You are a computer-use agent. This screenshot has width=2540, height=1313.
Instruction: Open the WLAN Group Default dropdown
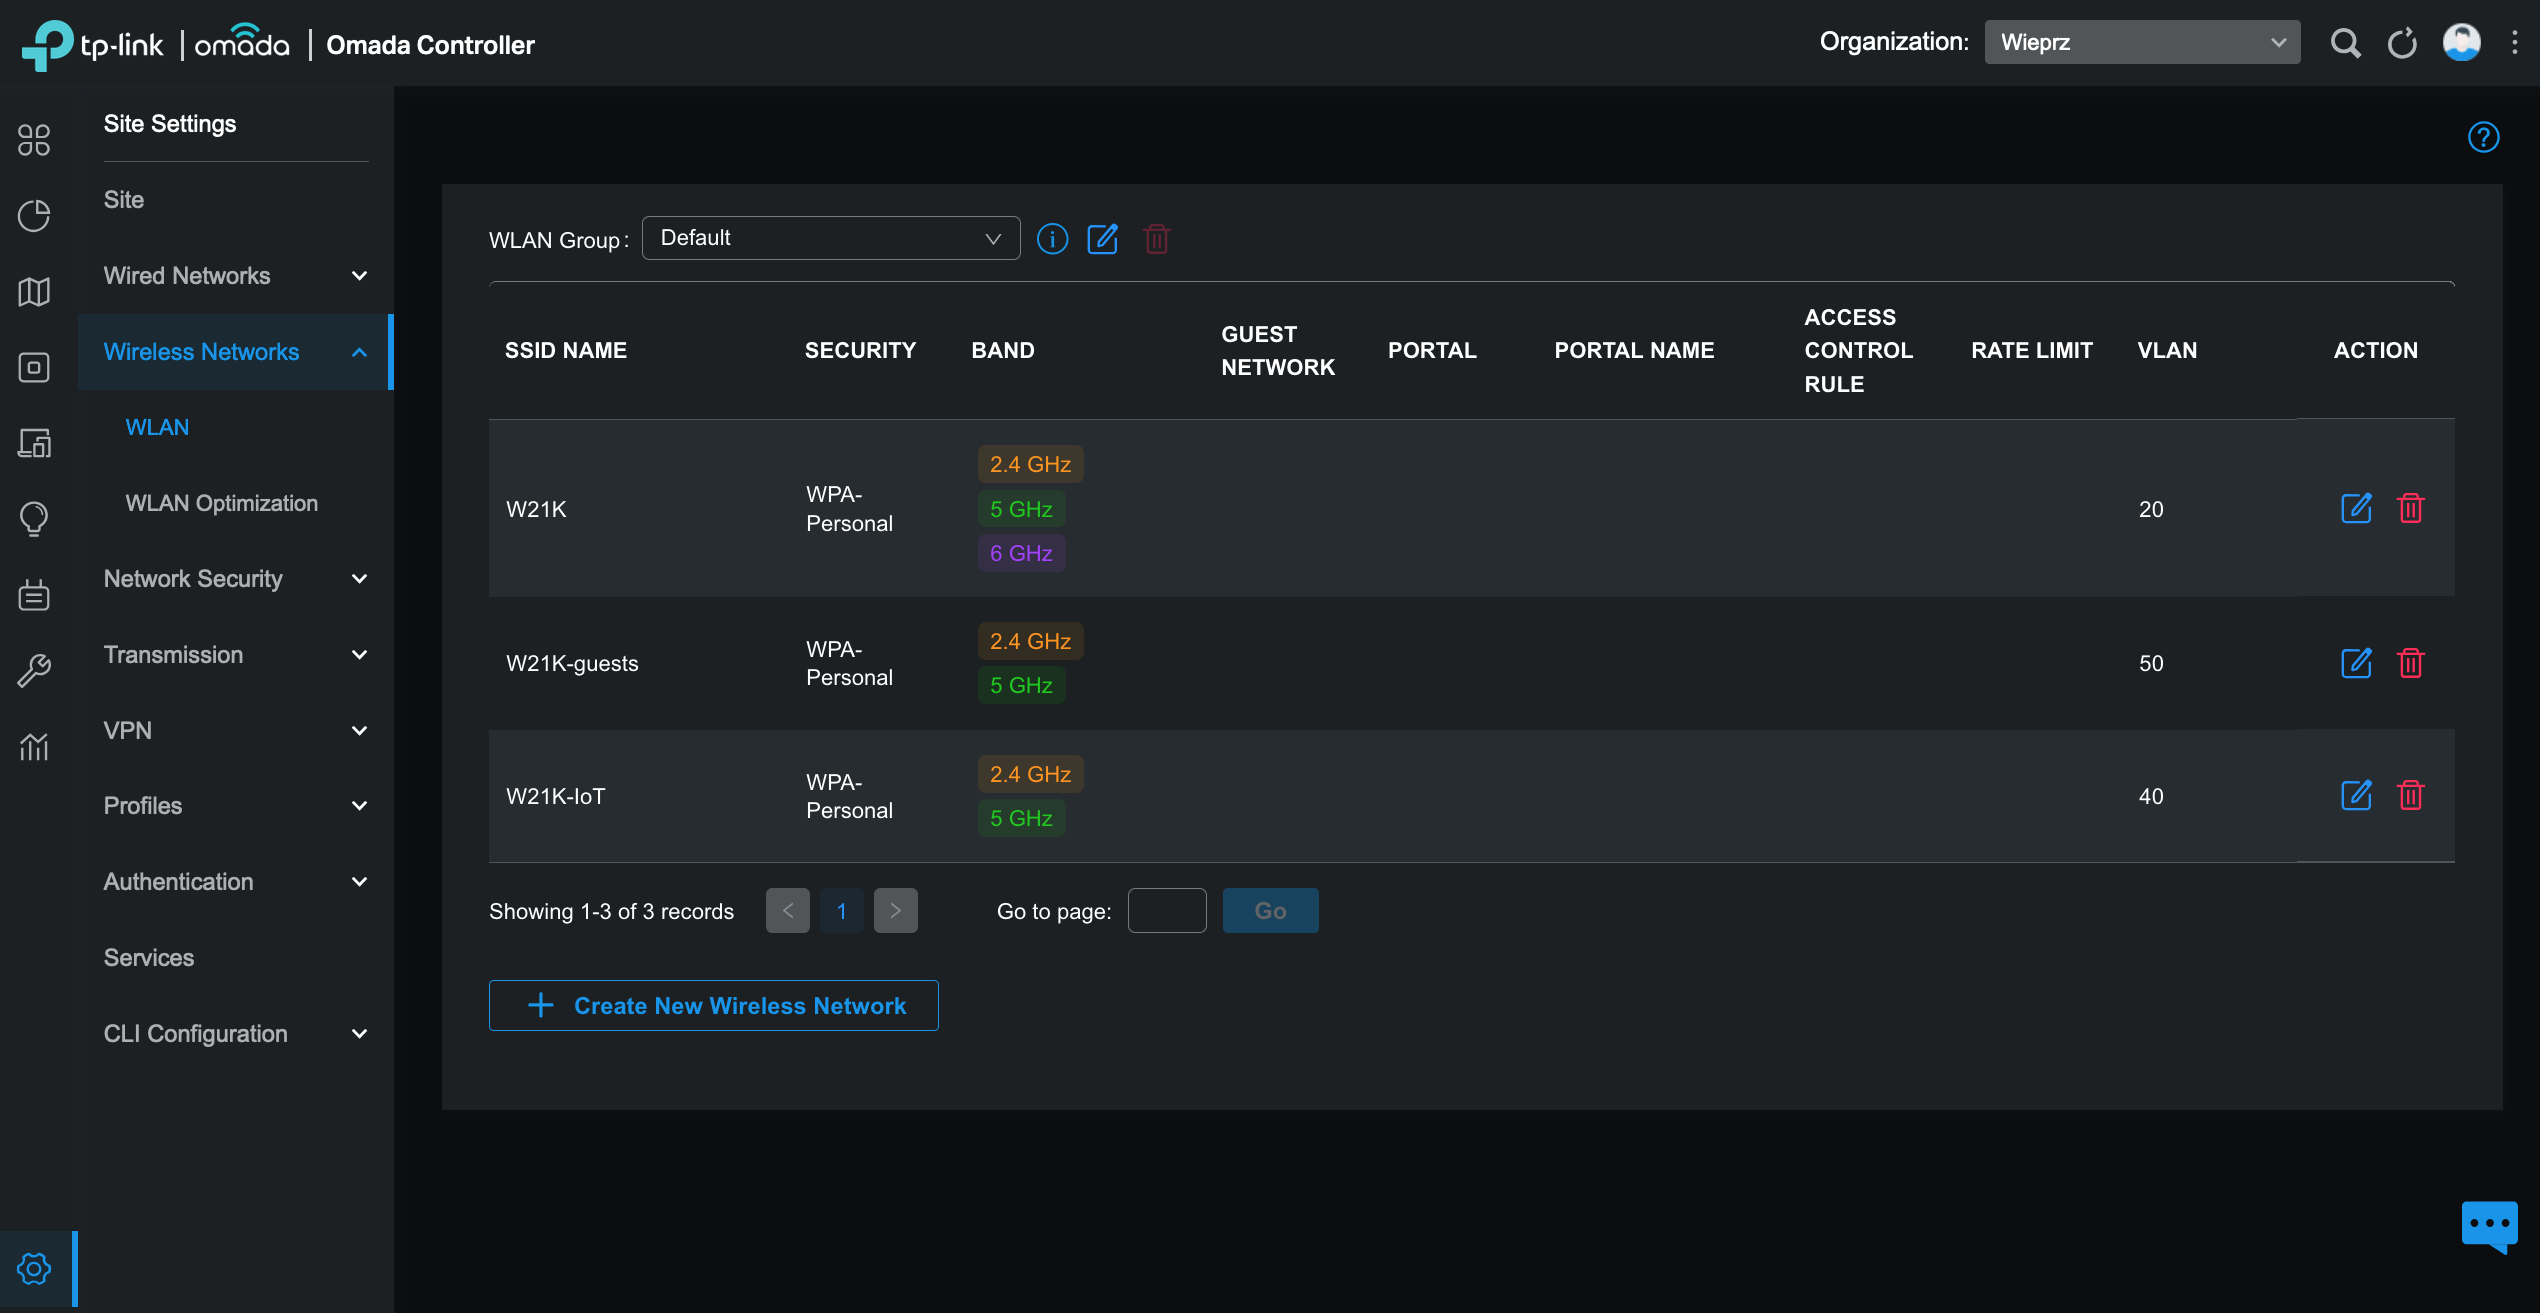click(x=831, y=238)
